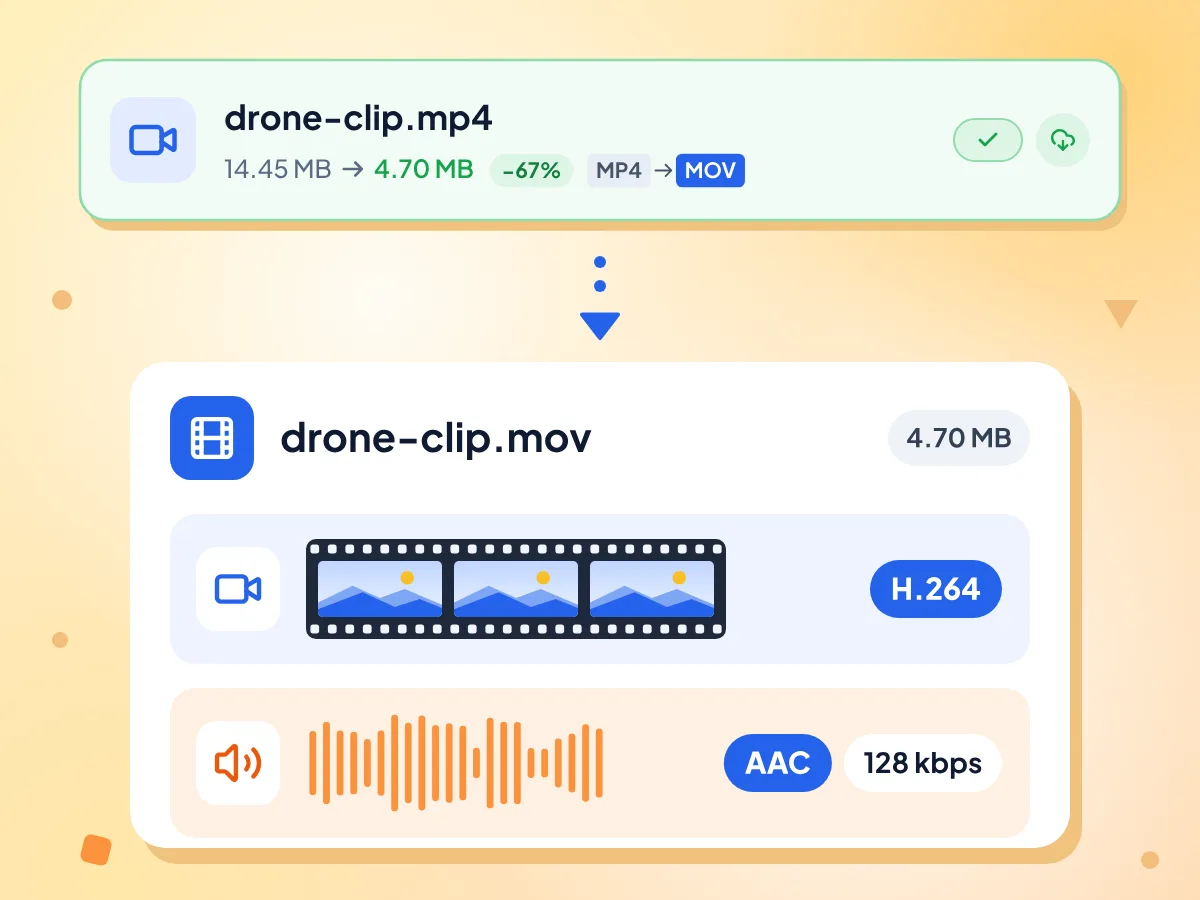Click the AAC audio codec badge
The width and height of the screenshot is (1200, 900).
pos(778,763)
